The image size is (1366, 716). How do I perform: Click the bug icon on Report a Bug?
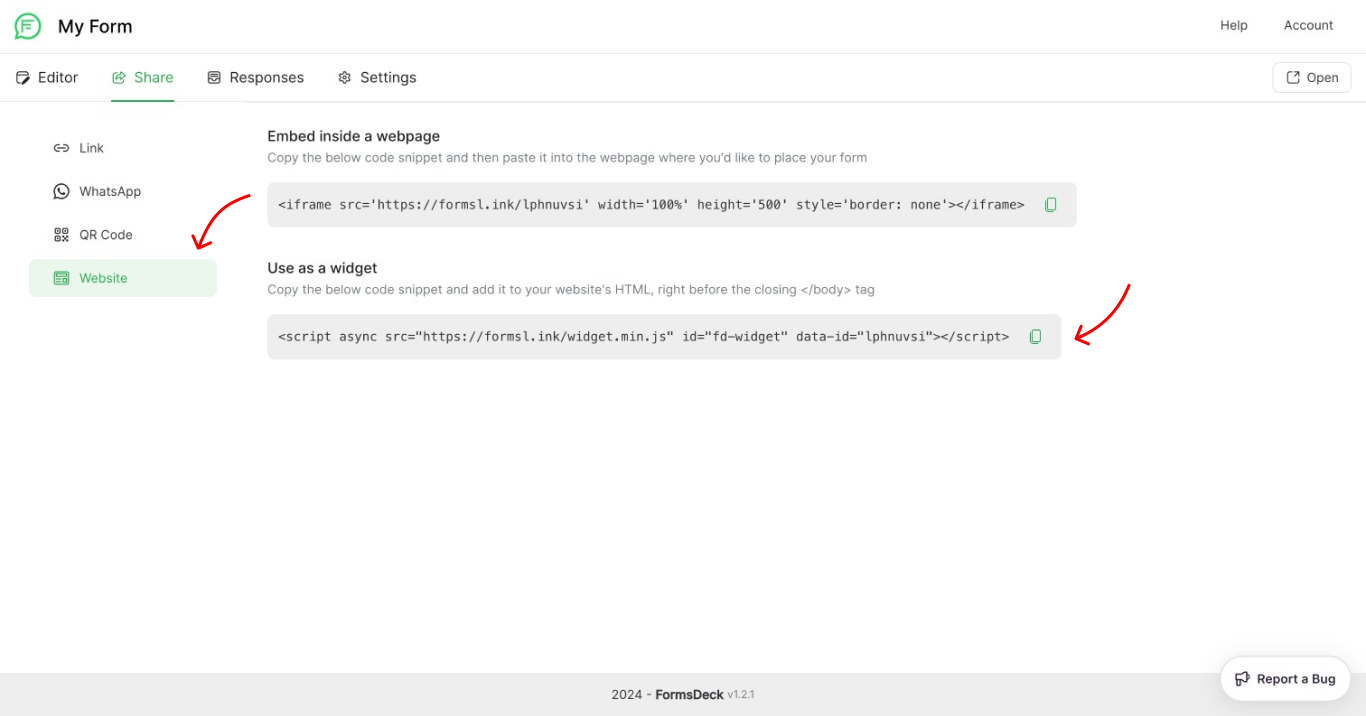click(x=1242, y=679)
